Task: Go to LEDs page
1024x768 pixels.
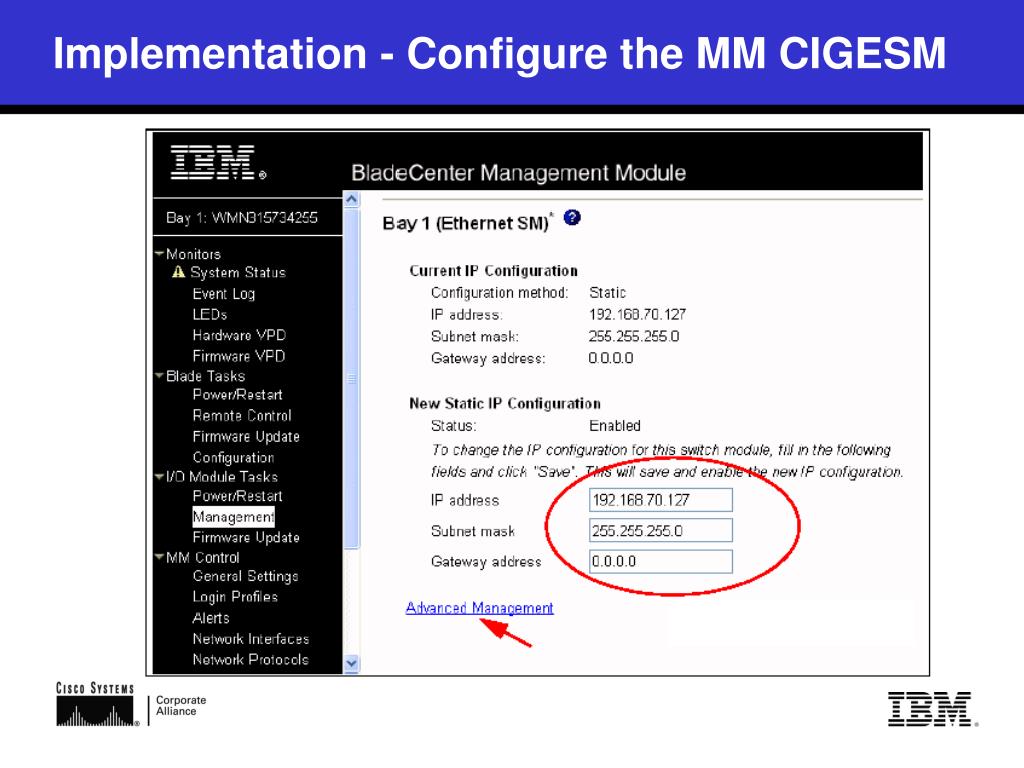Action: 210,315
